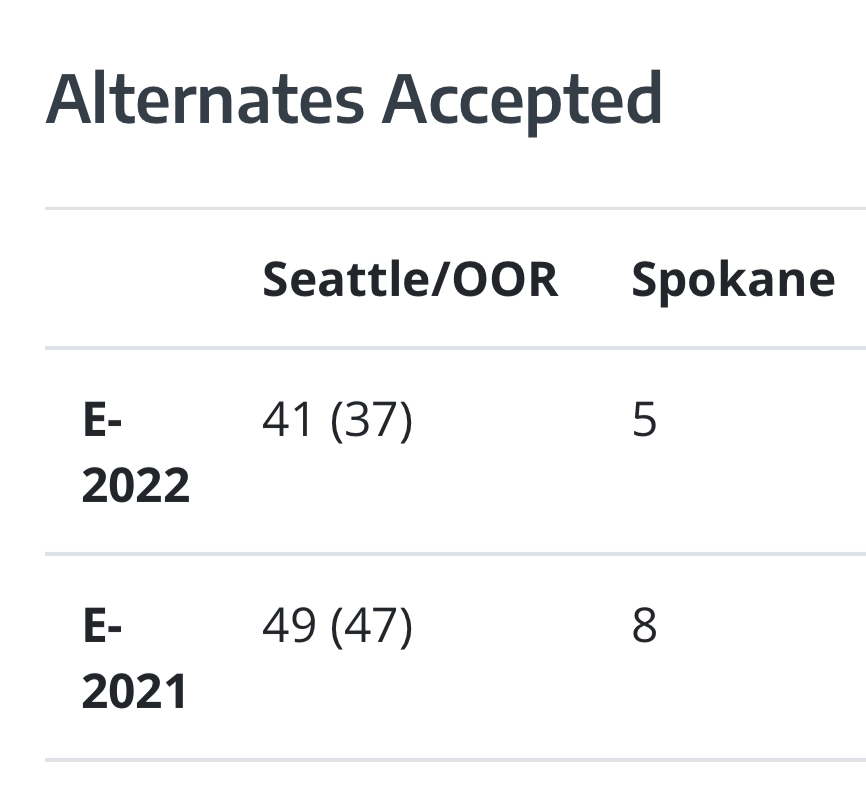
Task: Click the word "Accepted" in the heading
Action: pyautogui.click(x=521, y=100)
